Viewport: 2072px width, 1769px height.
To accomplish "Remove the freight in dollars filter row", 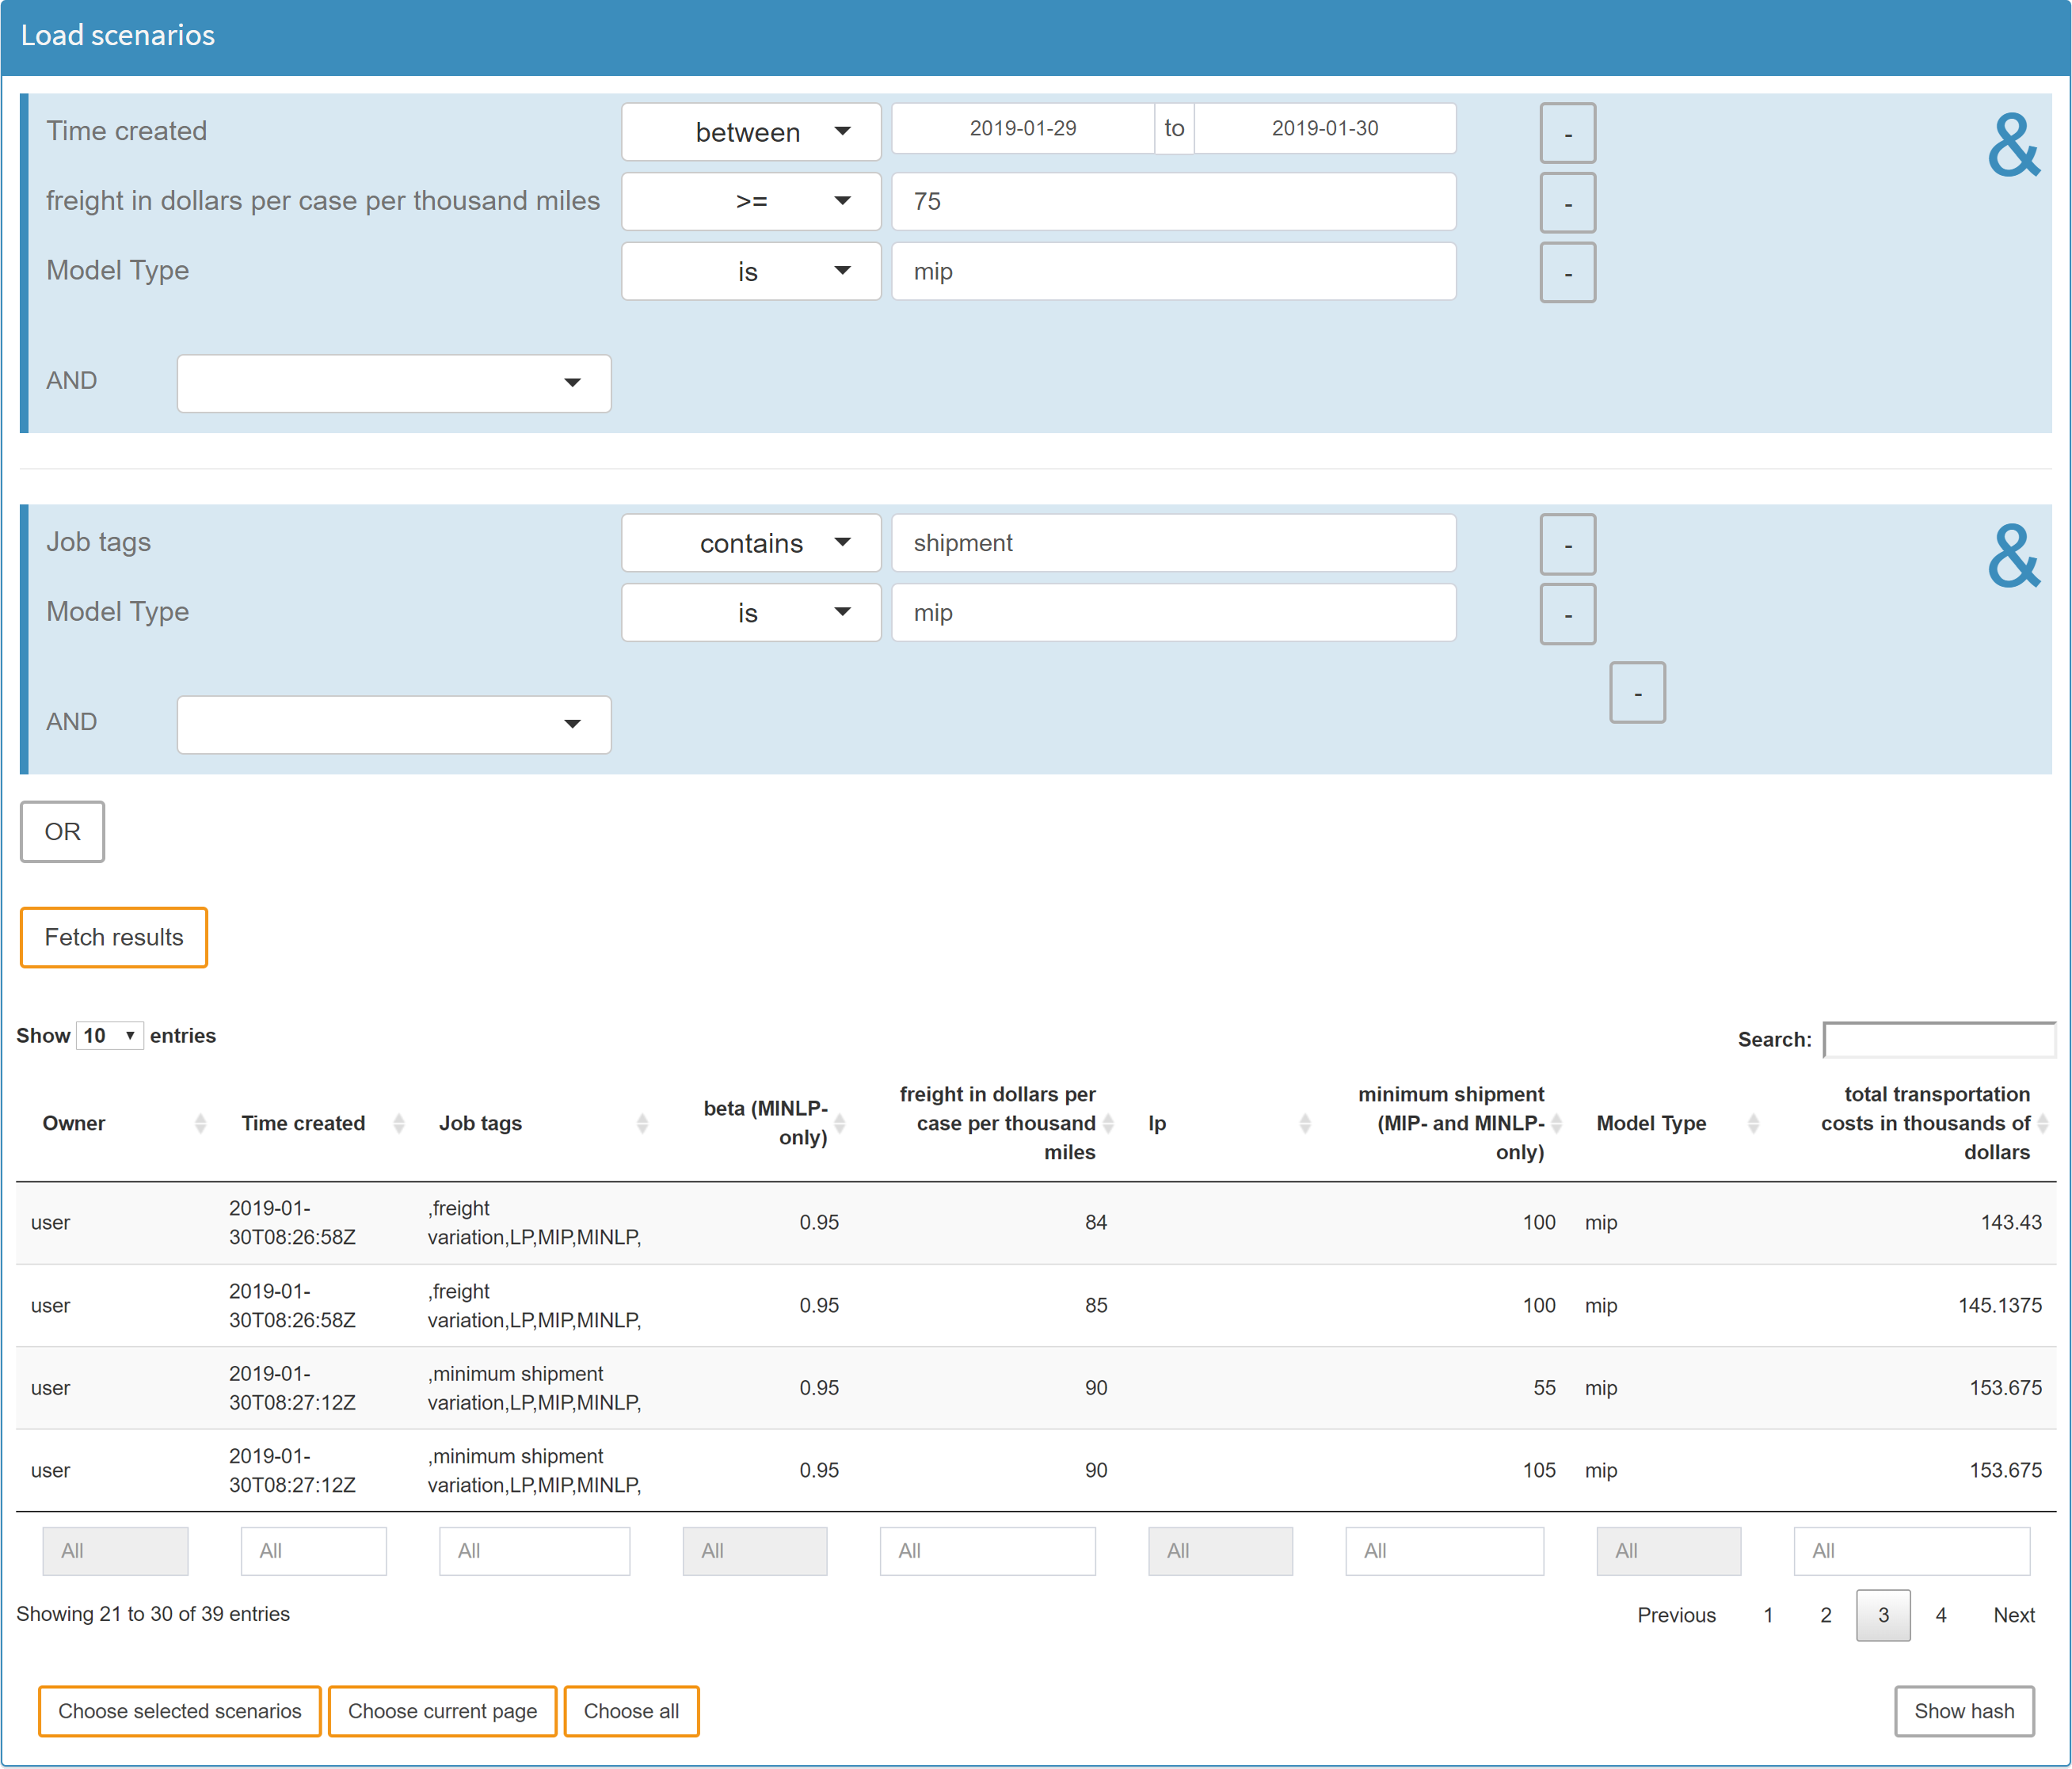I will (1567, 203).
